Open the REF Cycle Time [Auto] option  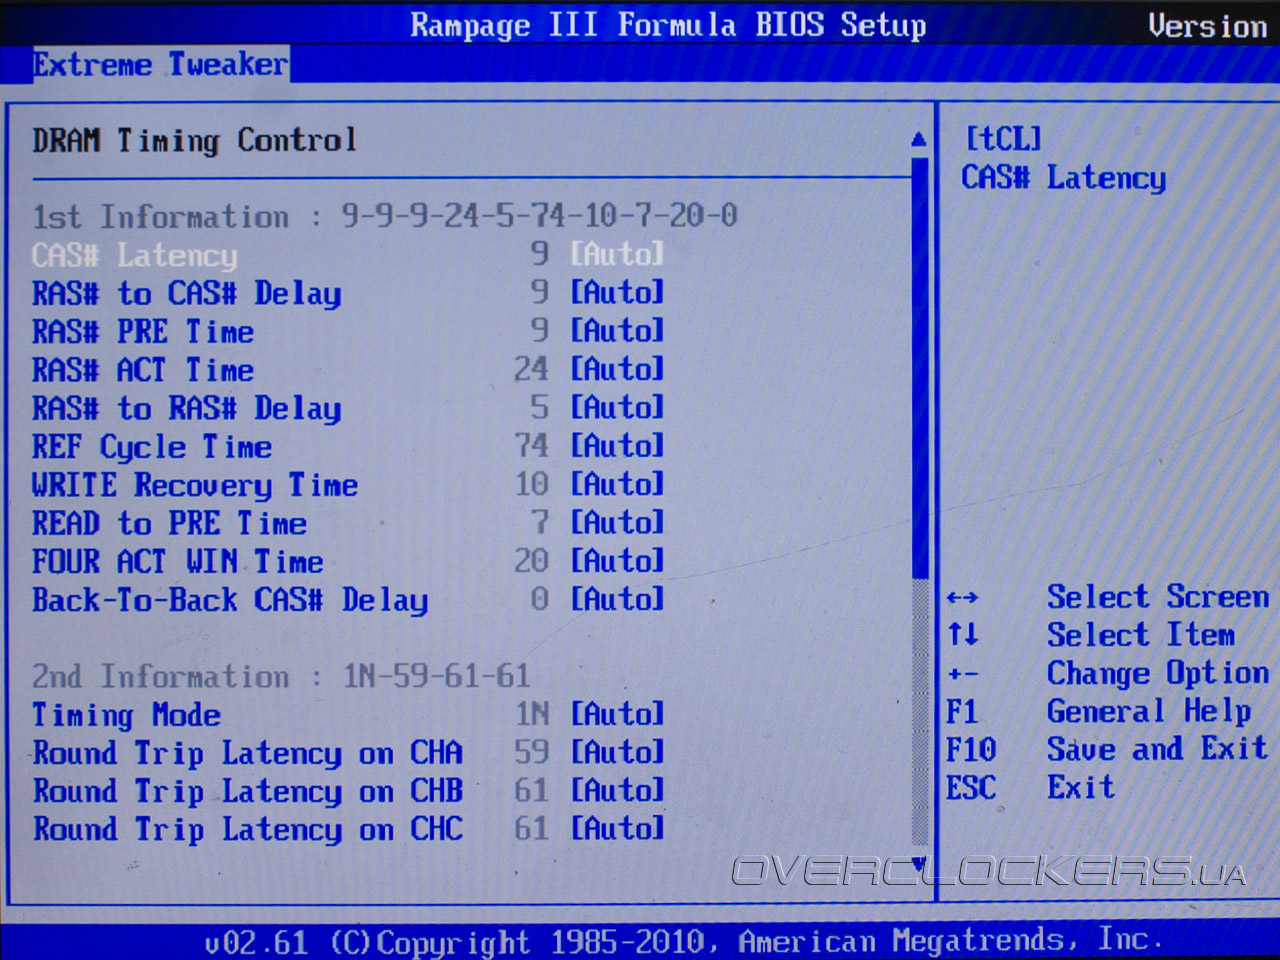click(x=617, y=445)
